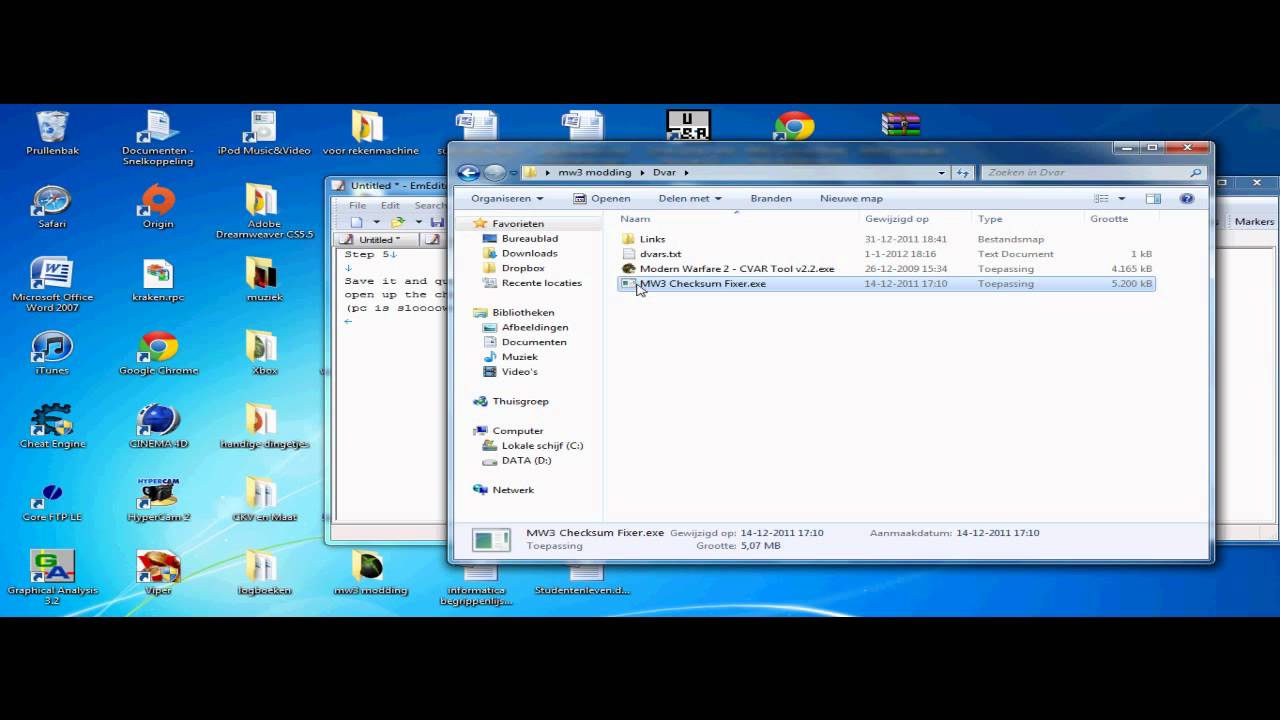Open Video's library
The height and width of the screenshot is (720, 1280).
pyautogui.click(x=519, y=371)
